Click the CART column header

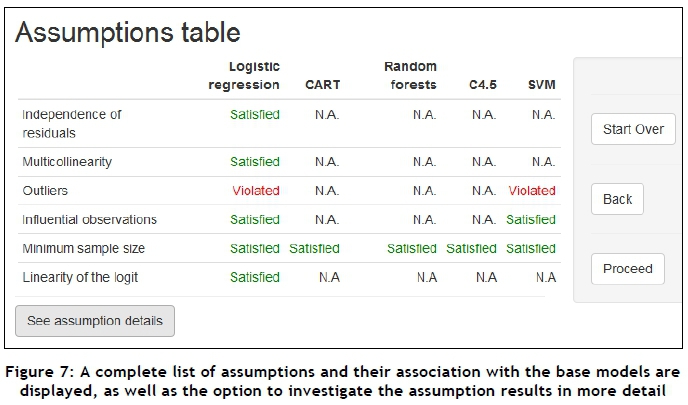pyautogui.click(x=322, y=85)
